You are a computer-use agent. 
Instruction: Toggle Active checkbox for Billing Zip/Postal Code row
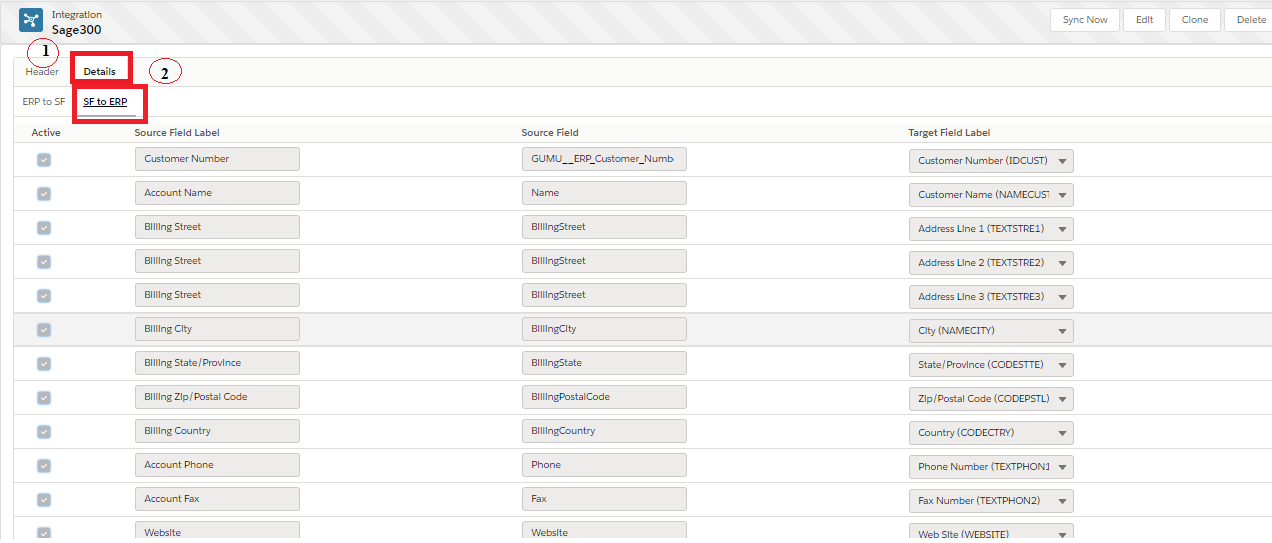coord(44,397)
